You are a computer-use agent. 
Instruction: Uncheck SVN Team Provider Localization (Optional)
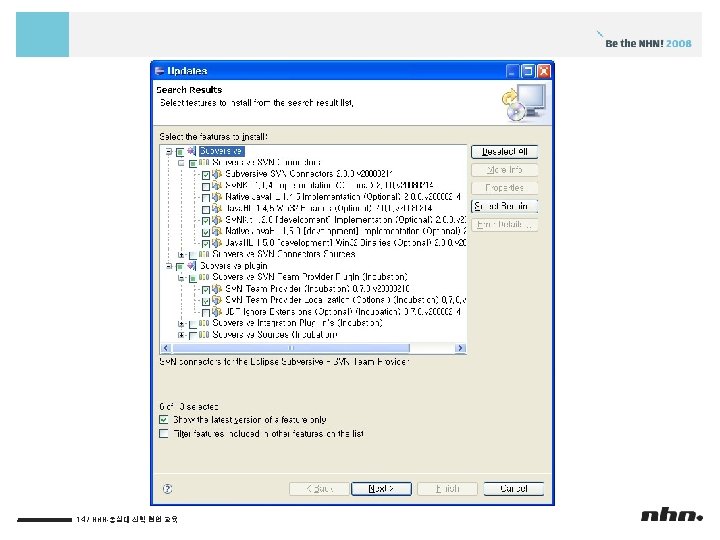click(206, 301)
